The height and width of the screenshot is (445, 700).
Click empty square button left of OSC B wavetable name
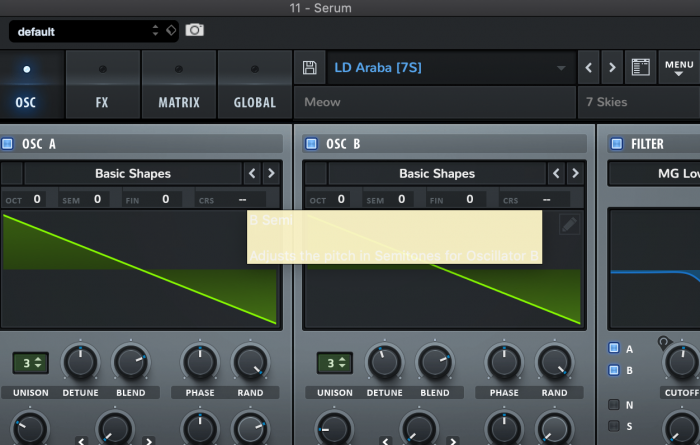tap(316, 173)
